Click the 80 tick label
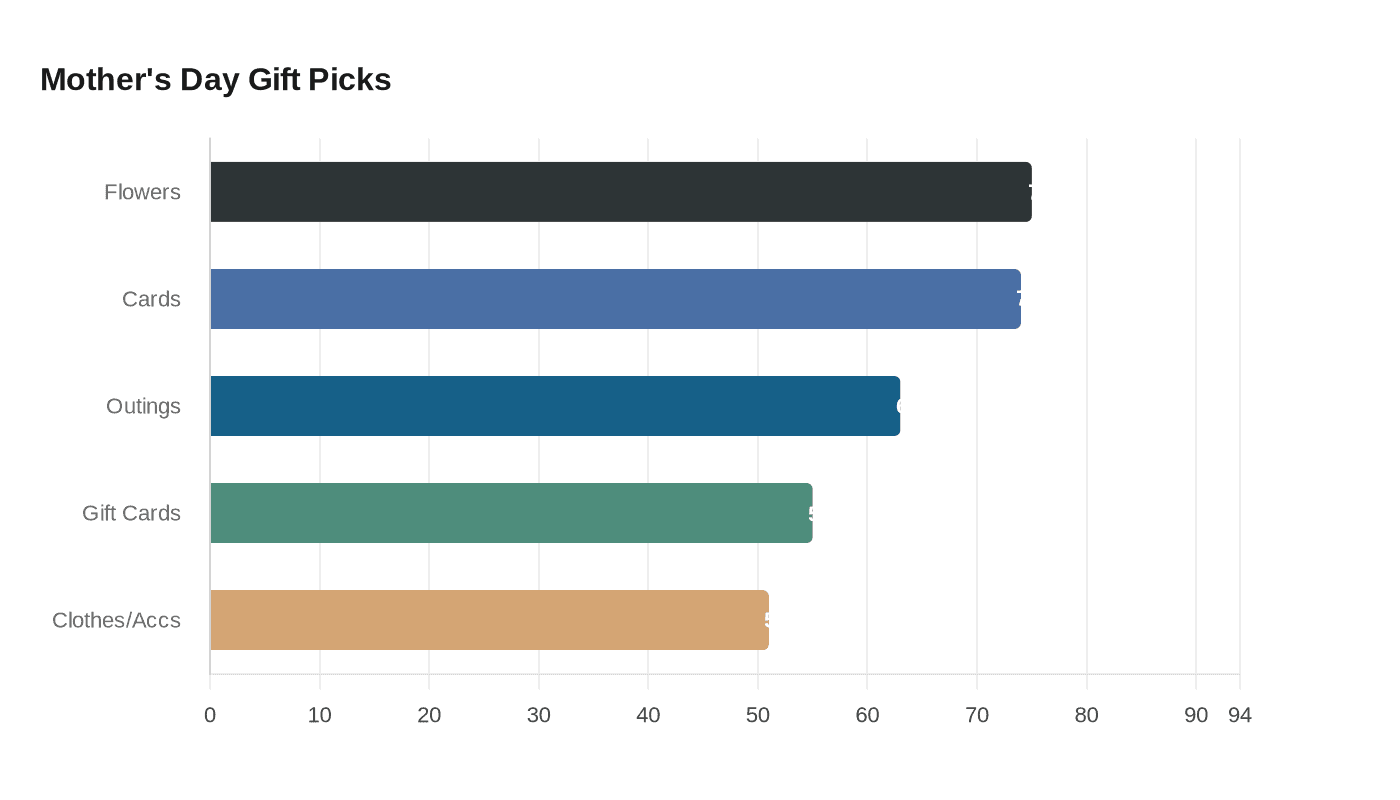1400x800 pixels. click(1086, 715)
